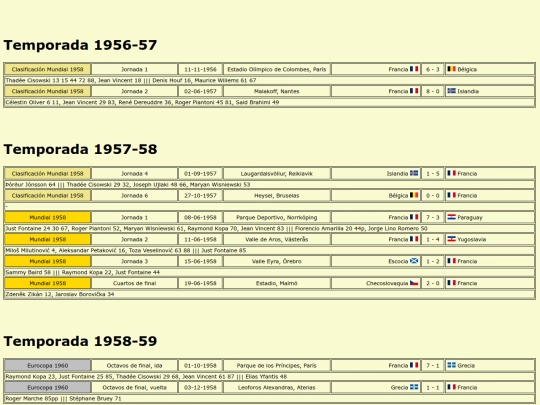Click the Cuartos de final round cell
The width and height of the screenshot is (540, 405).
pos(134,283)
